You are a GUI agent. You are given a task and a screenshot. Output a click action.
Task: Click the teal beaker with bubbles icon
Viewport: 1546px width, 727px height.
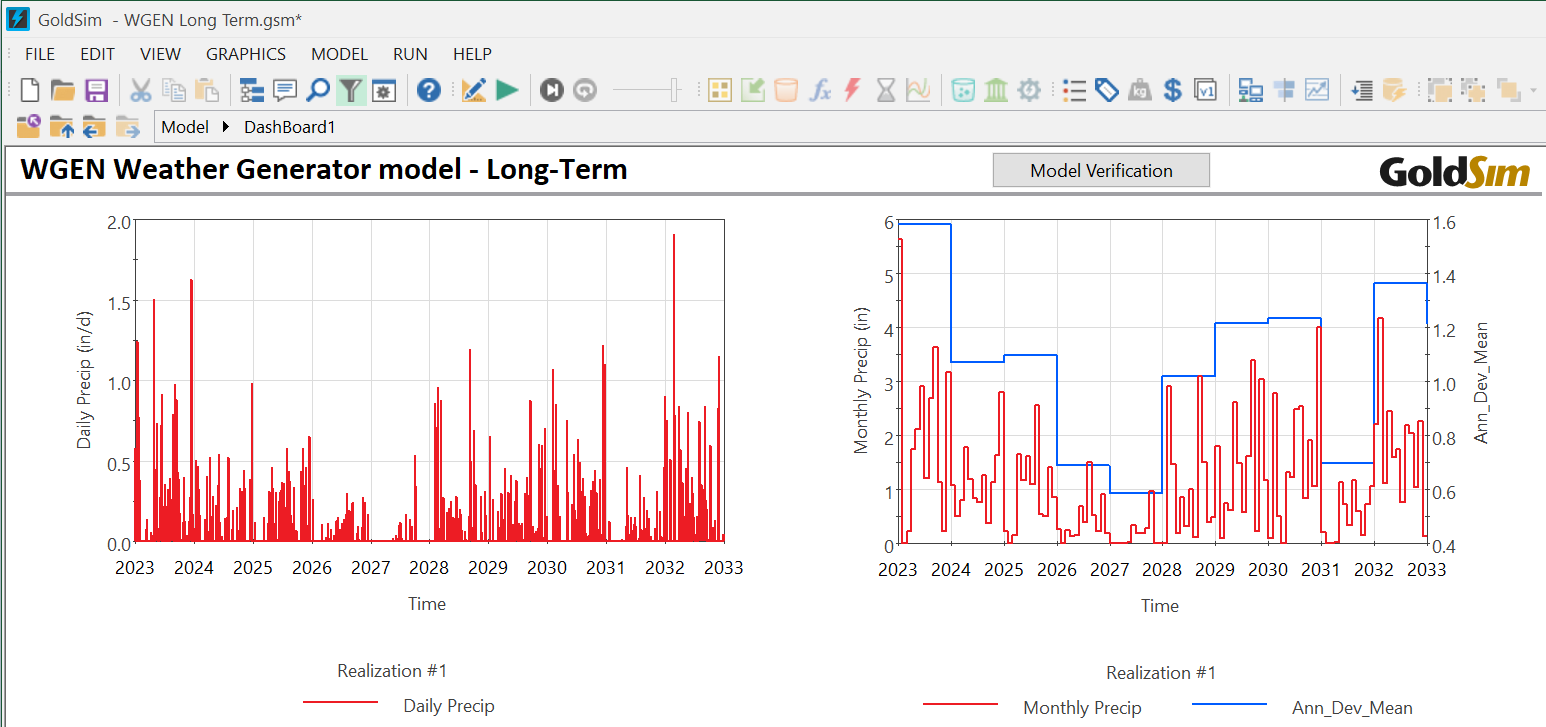963,90
